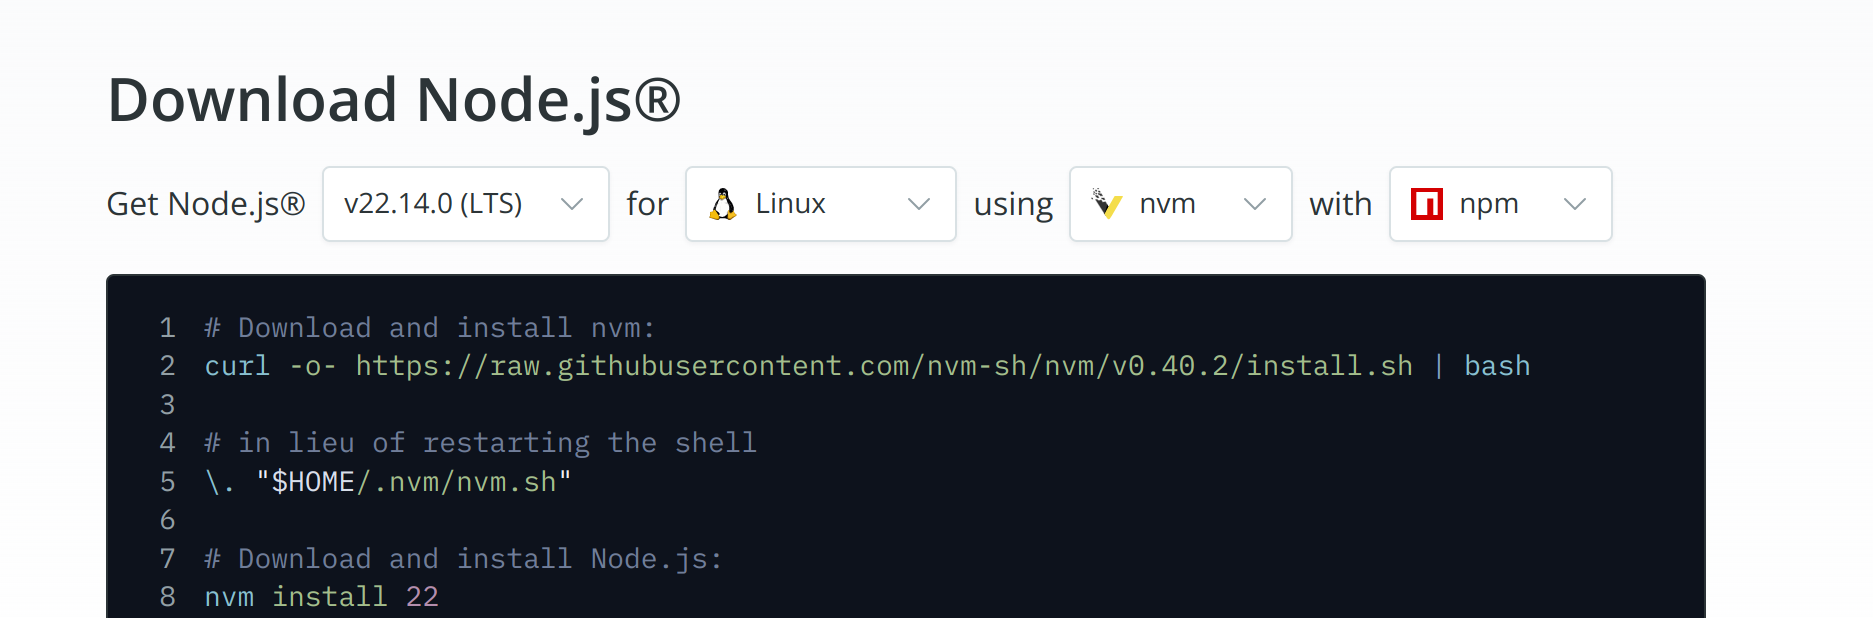This screenshot has width=1873, height=618.
Task: Click the word bash in the code
Action: [1497, 366]
